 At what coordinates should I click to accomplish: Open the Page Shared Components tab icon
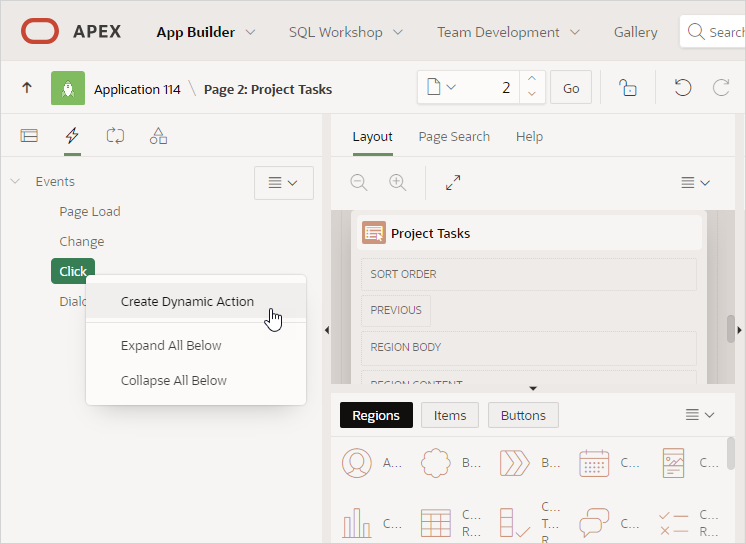(x=158, y=136)
